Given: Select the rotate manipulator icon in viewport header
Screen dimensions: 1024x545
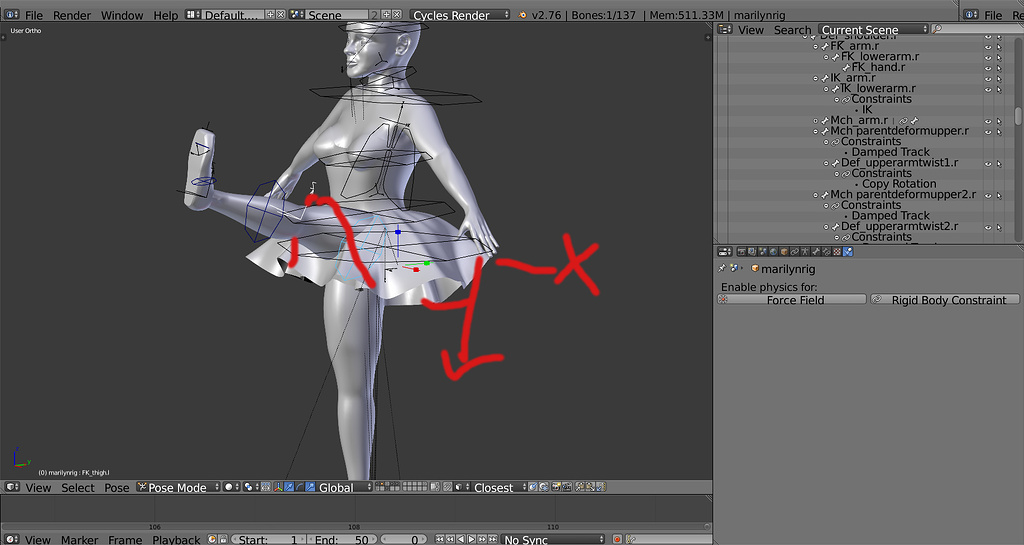Looking at the screenshot, I should coord(299,487).
